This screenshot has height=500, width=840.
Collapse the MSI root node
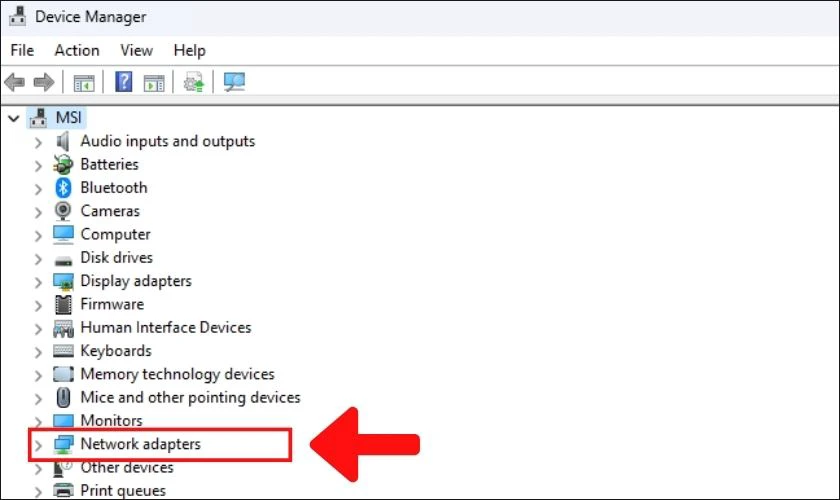tap(13, 118)
